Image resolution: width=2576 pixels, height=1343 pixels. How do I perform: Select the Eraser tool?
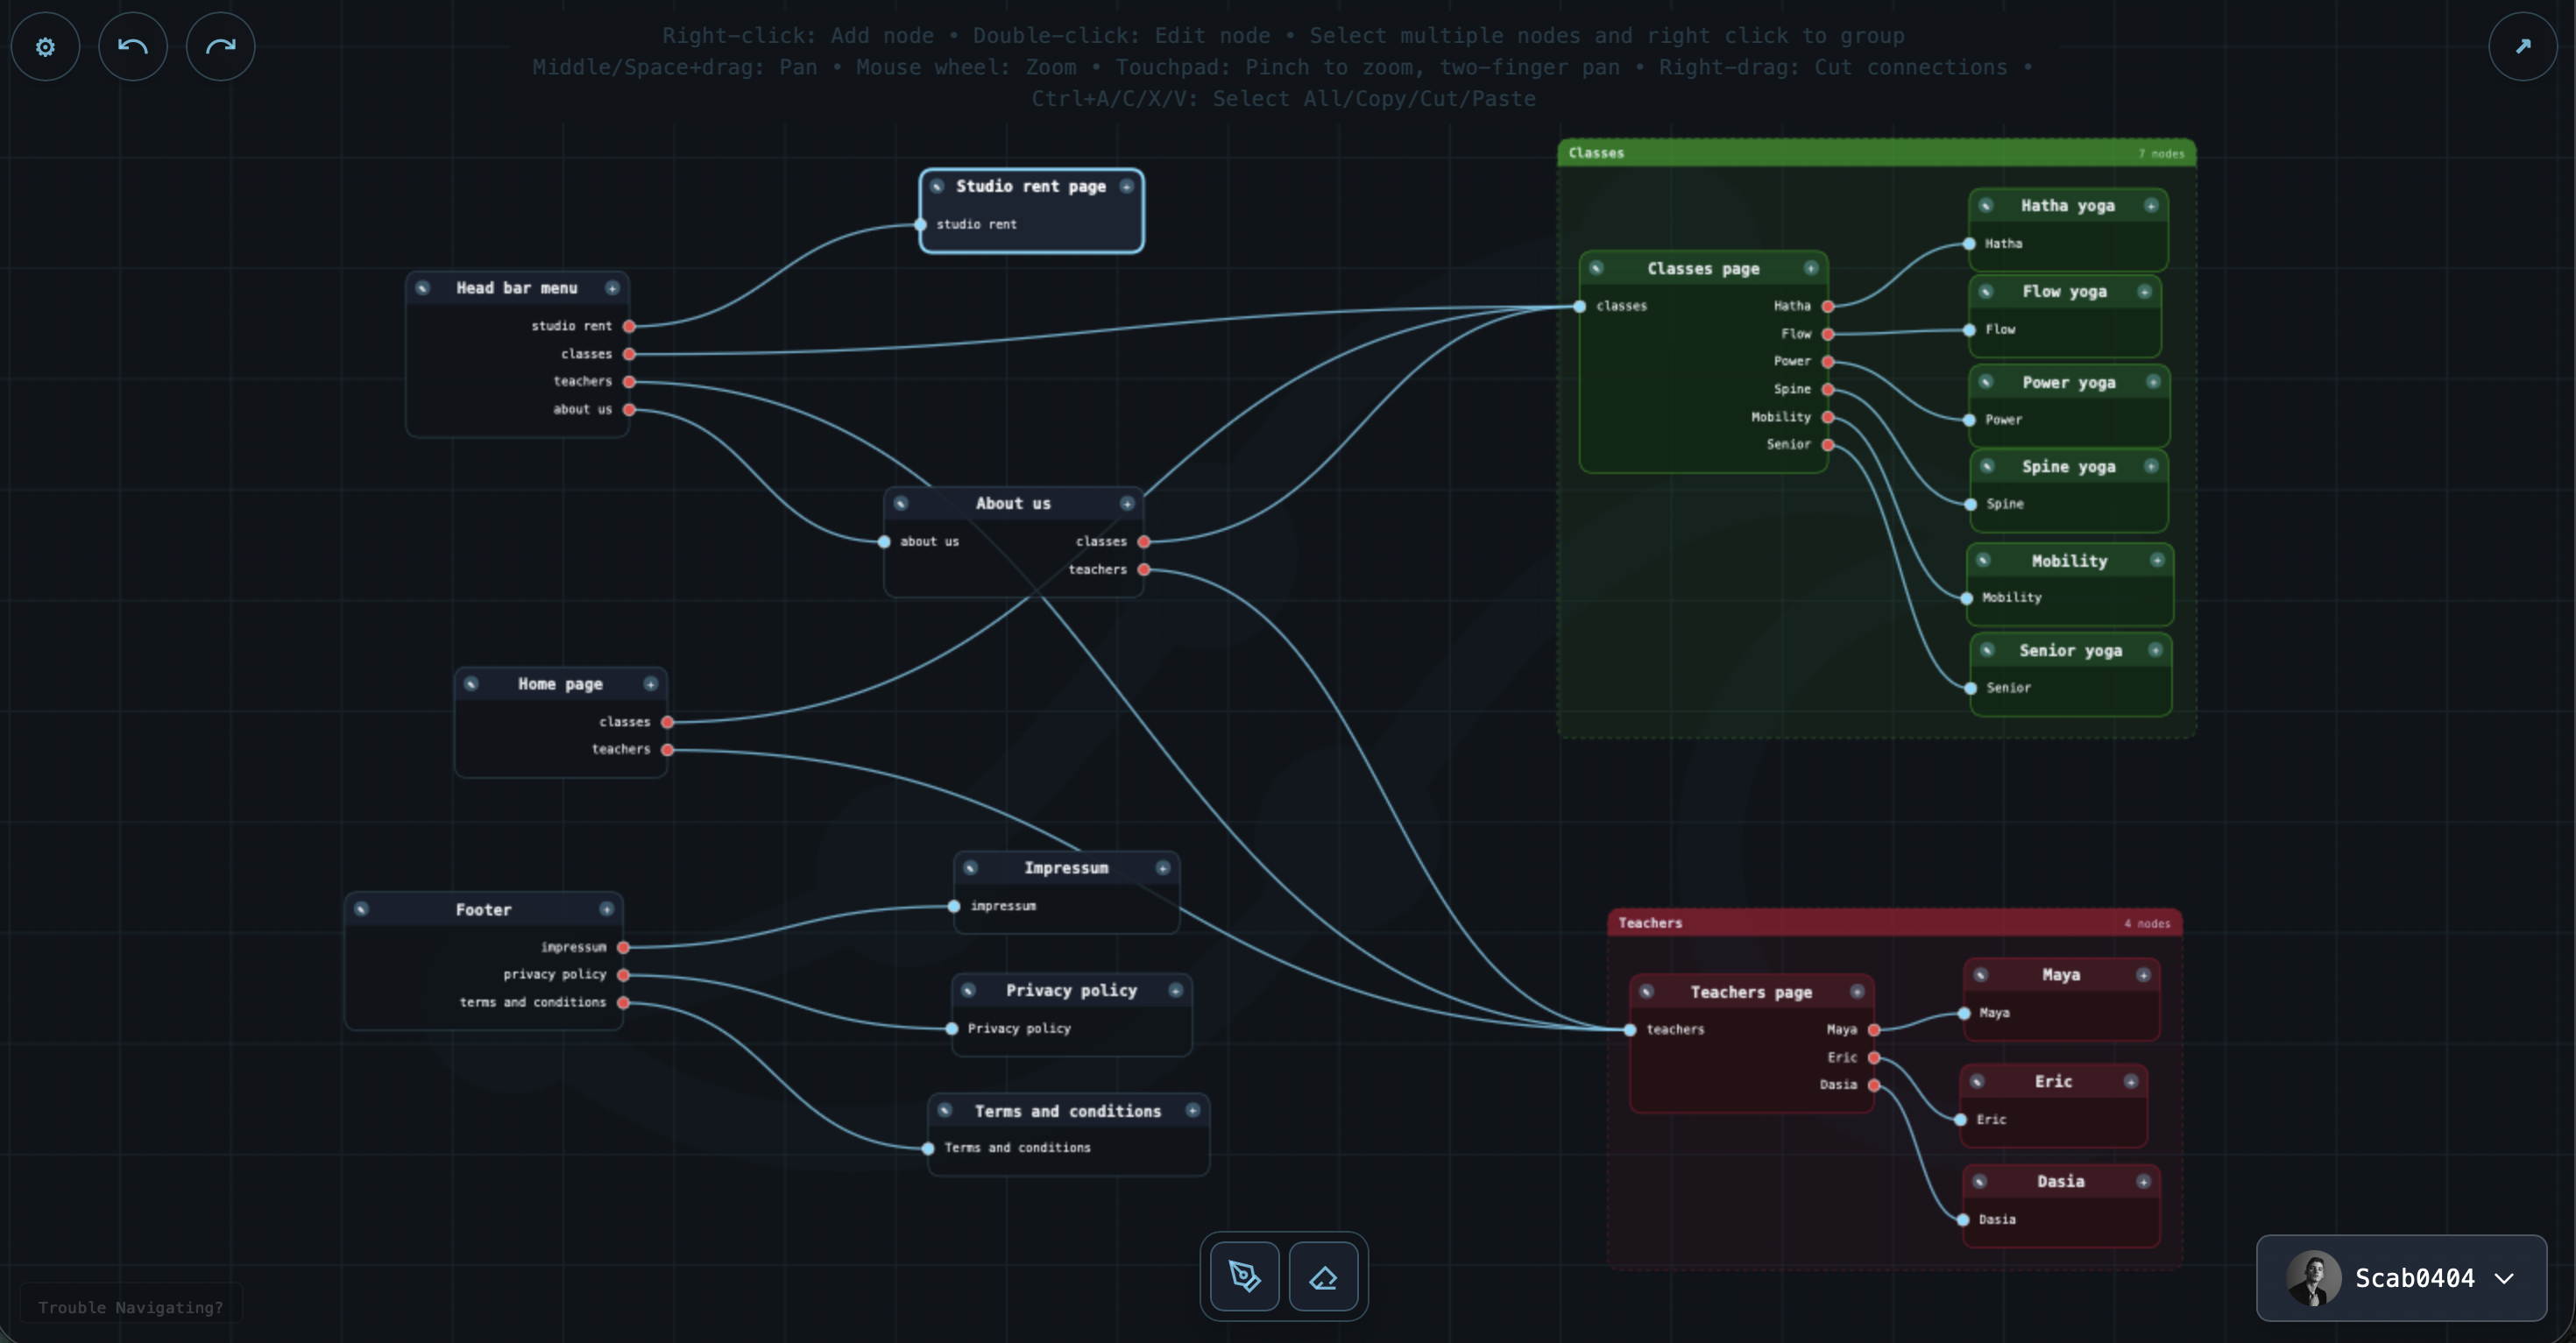point(1324,1277)
